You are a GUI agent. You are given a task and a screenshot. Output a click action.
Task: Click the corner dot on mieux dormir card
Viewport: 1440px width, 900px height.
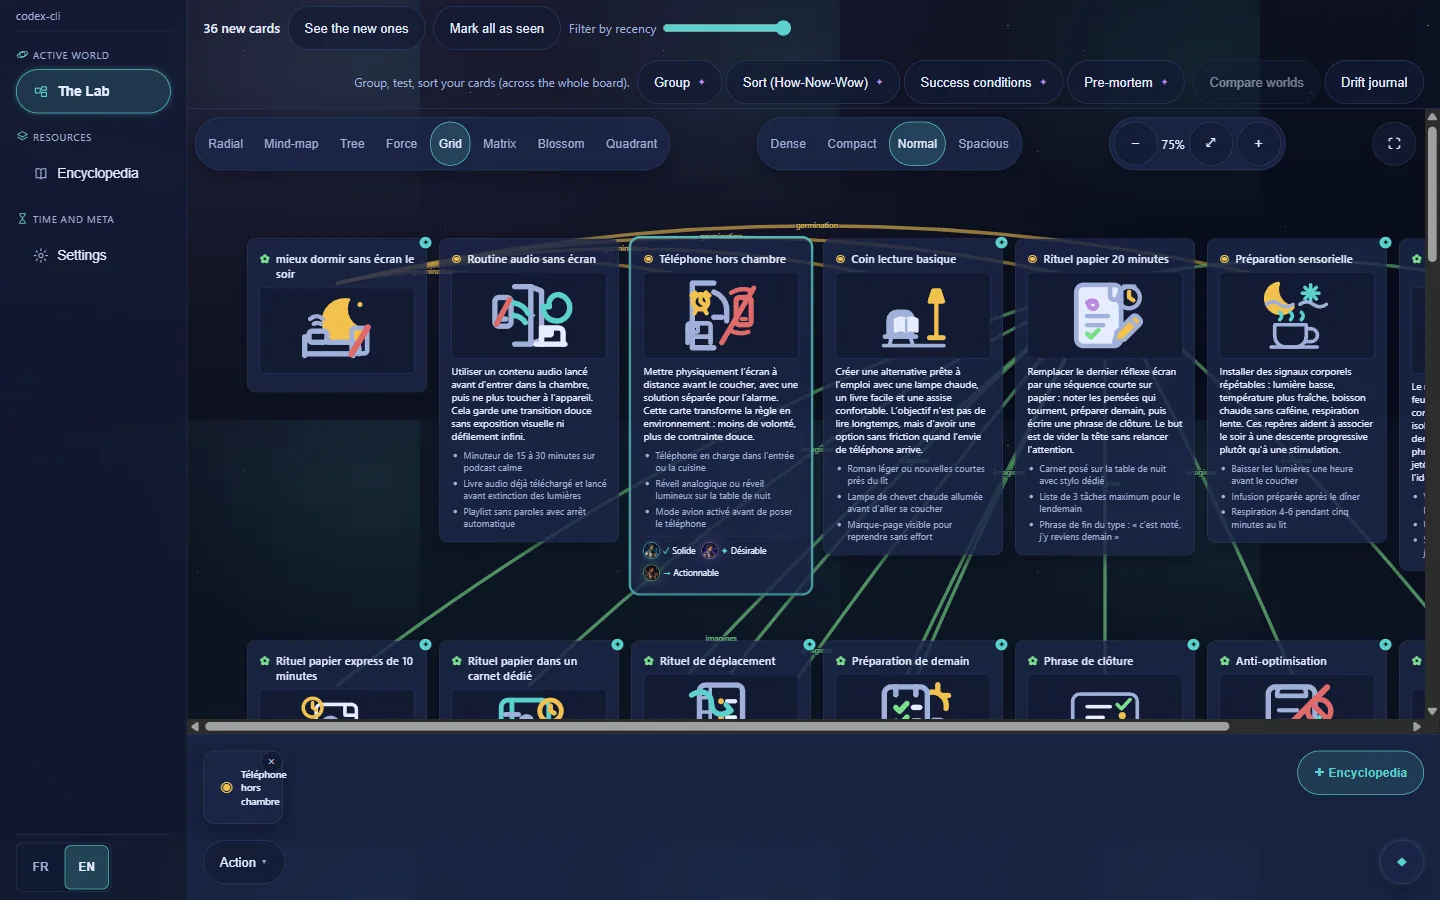425,243
